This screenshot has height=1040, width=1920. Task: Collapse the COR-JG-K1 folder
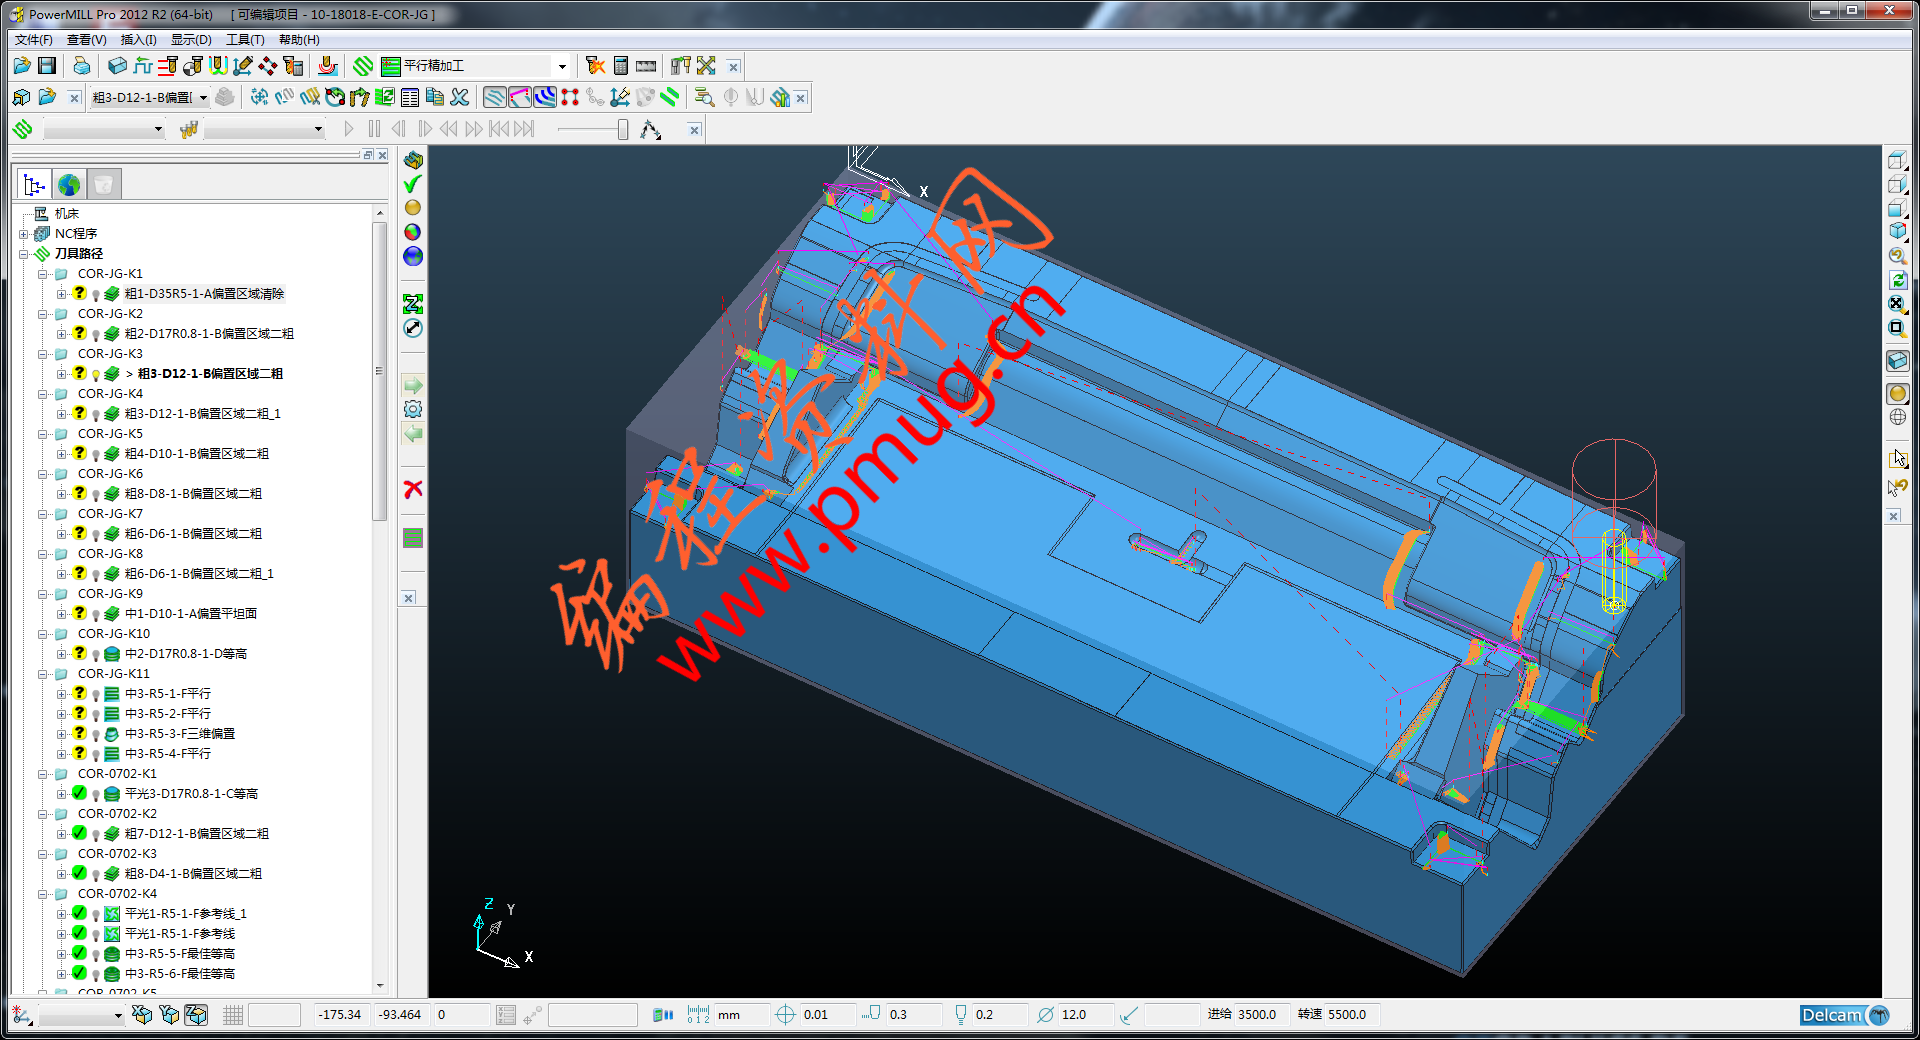click(x=43, y=274)
